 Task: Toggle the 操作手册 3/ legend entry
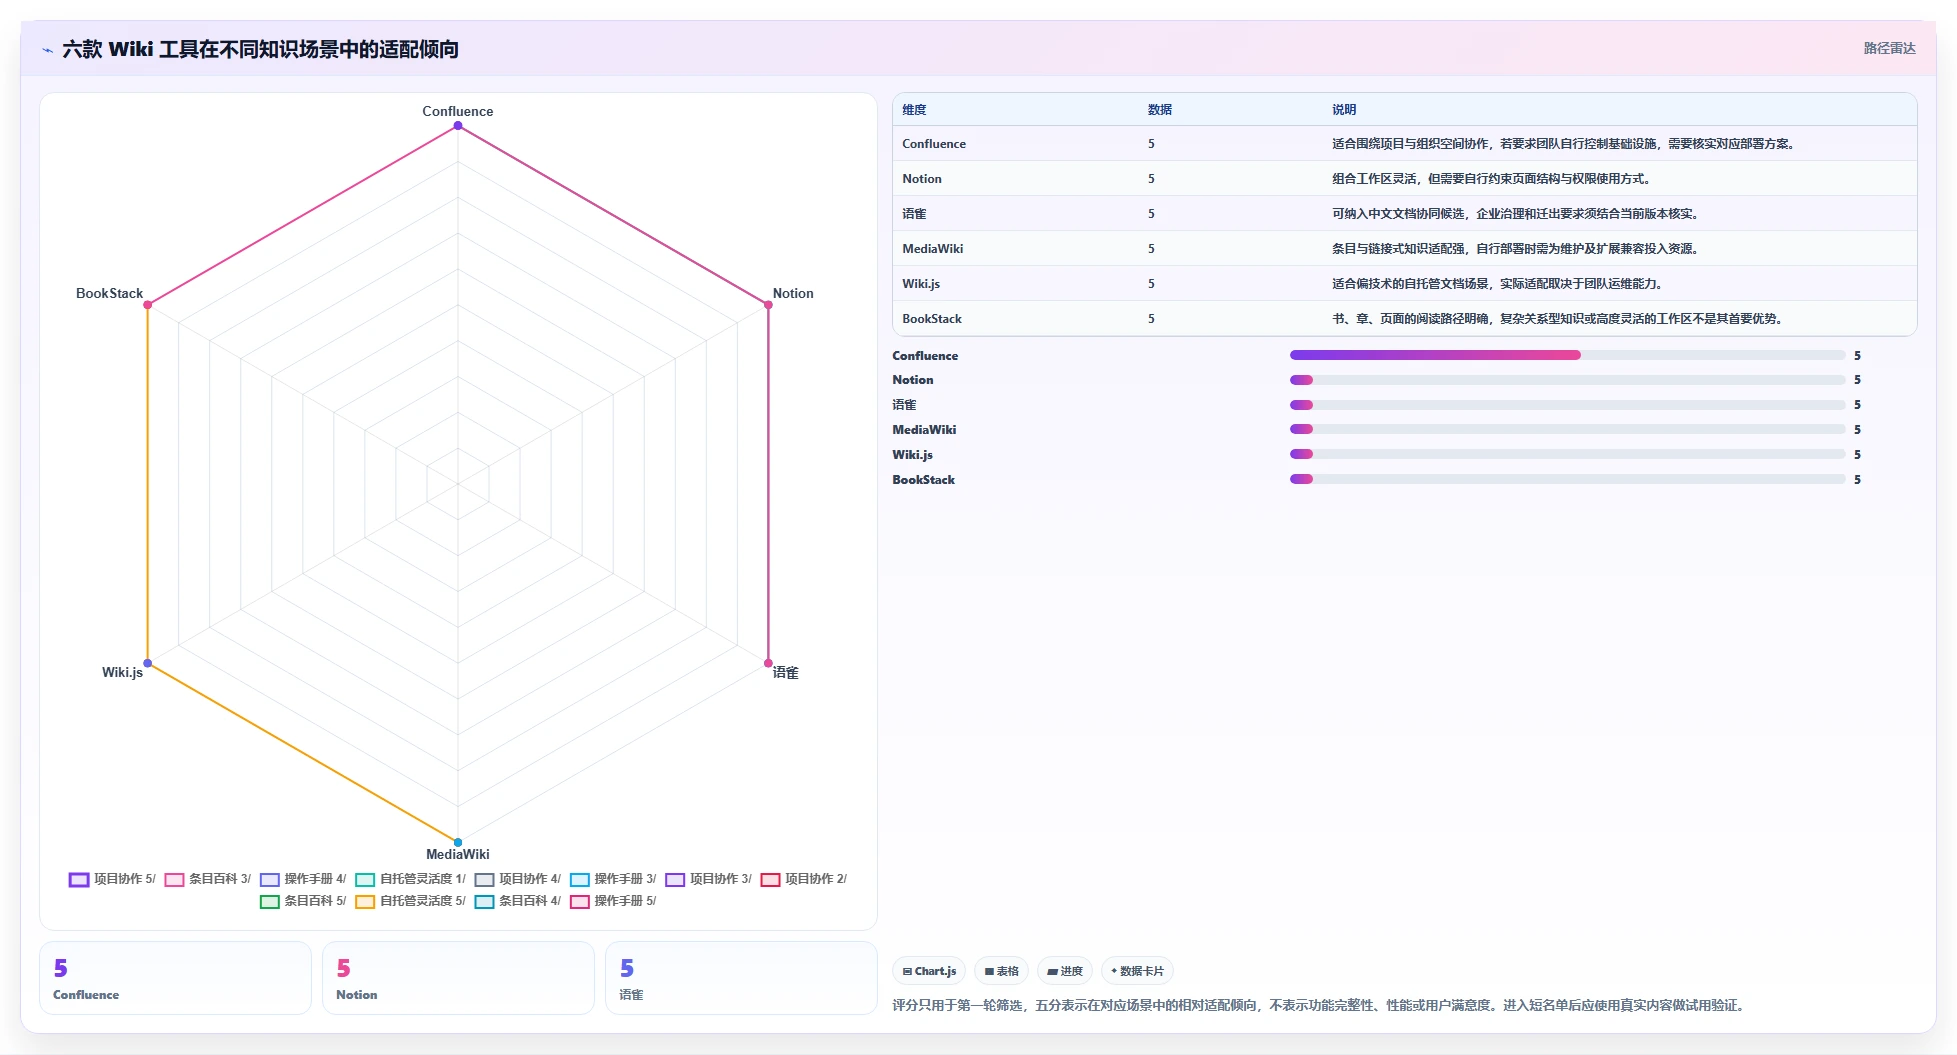point(613,879)
